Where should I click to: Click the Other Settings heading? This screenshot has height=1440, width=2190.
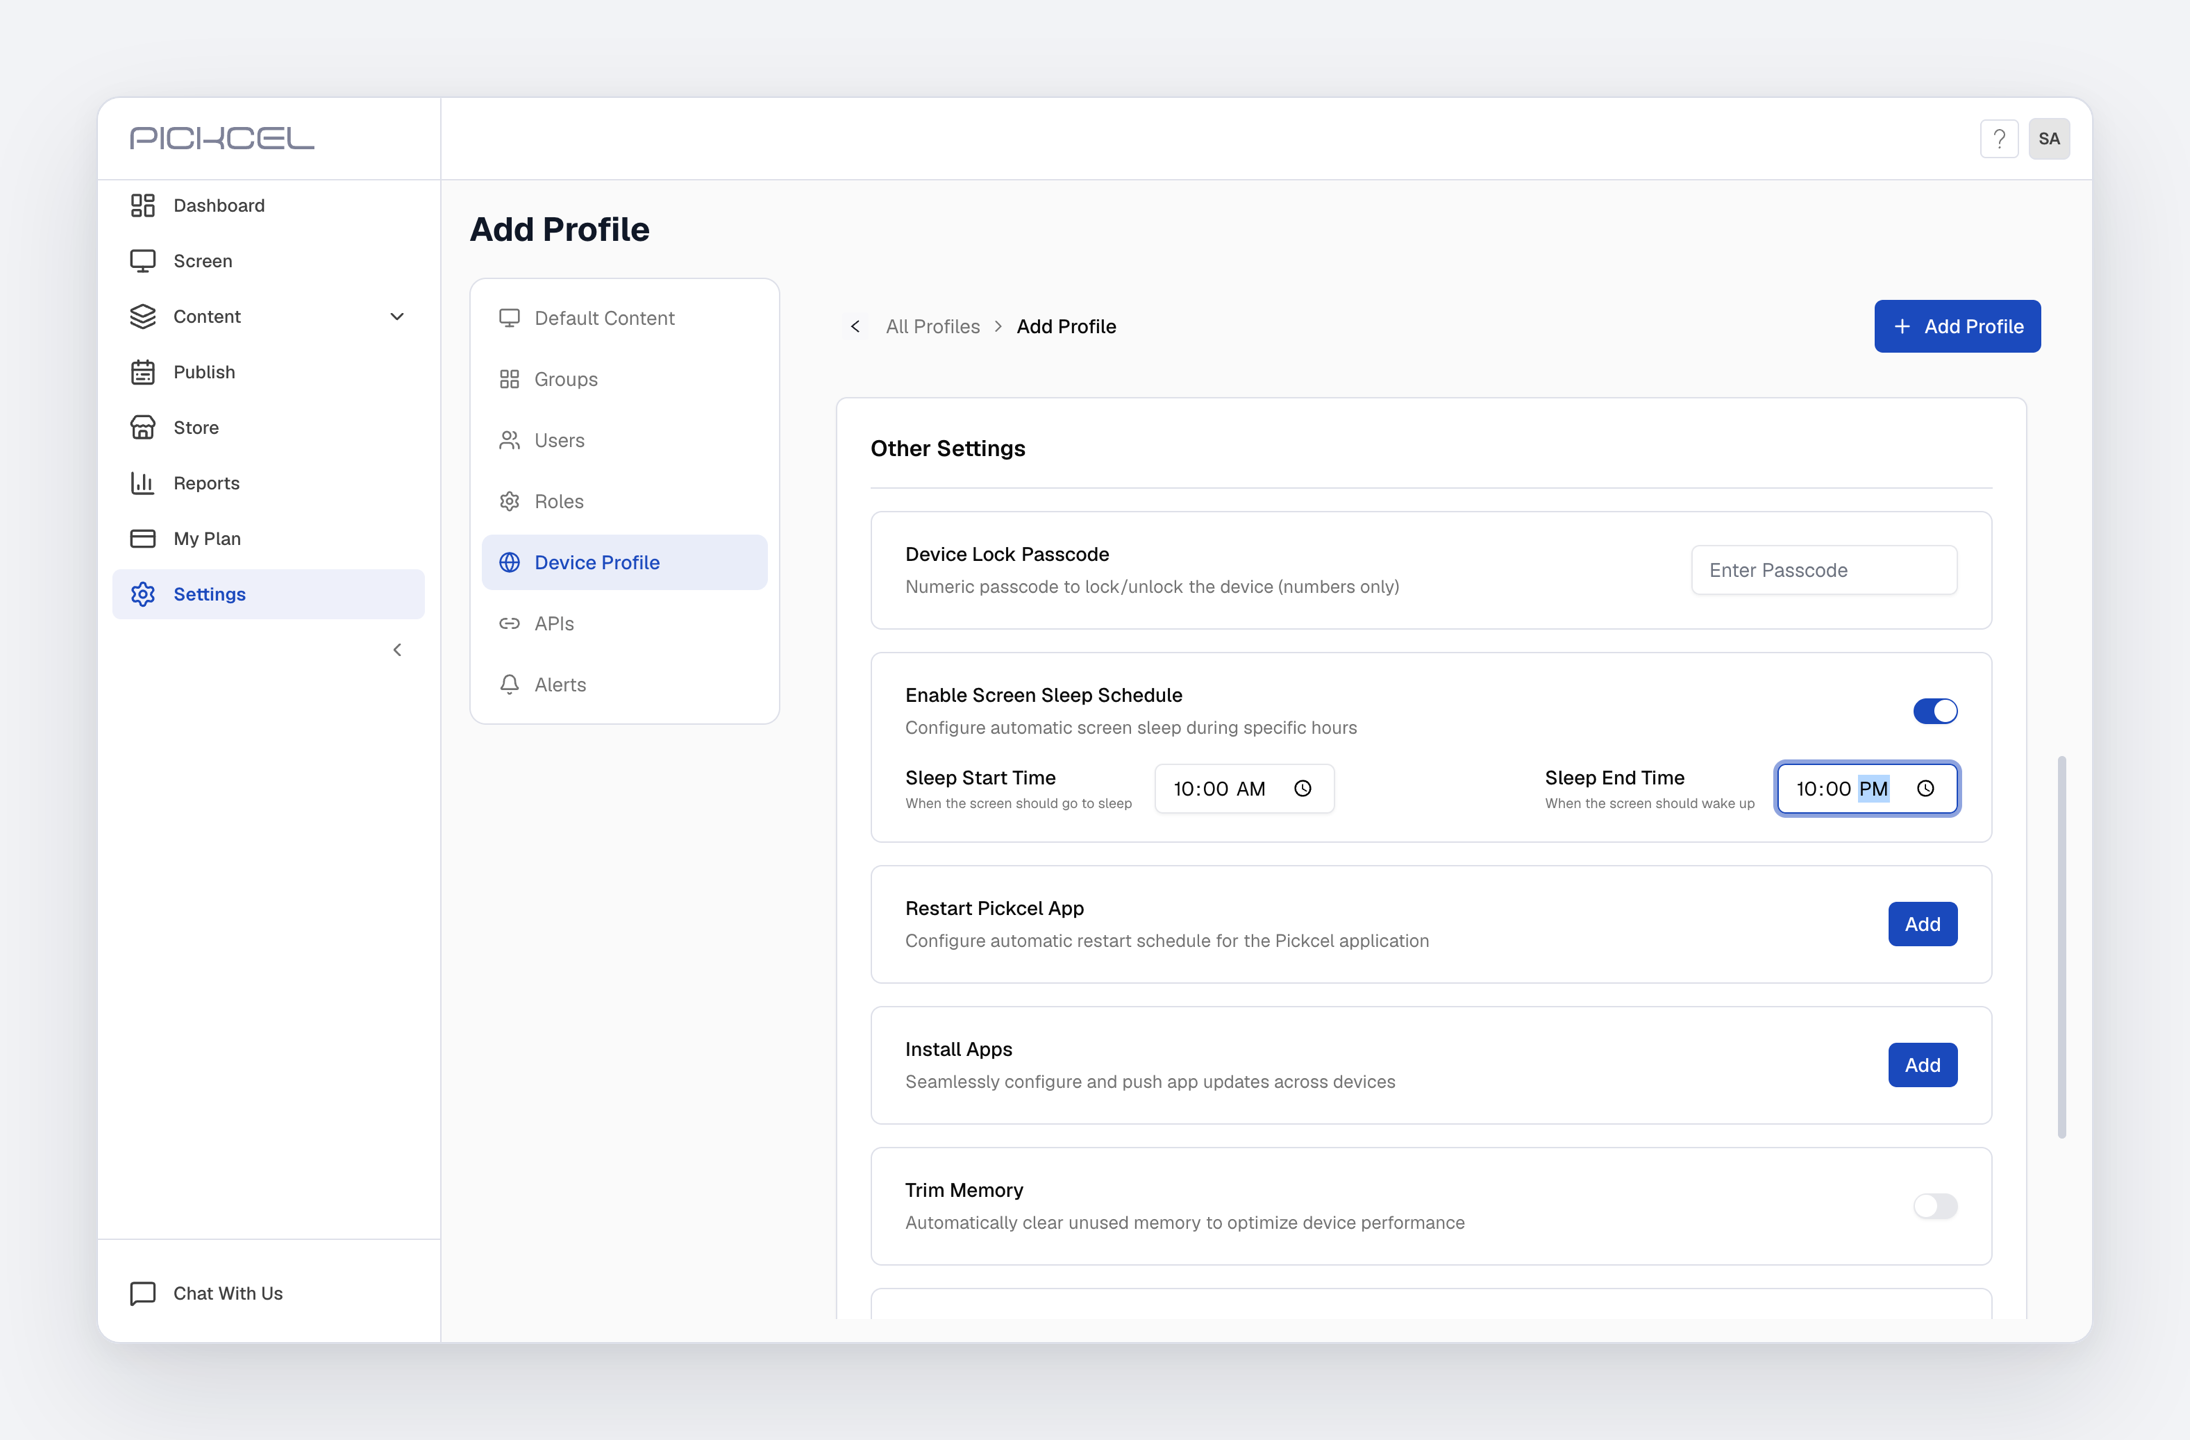point(947,448)
